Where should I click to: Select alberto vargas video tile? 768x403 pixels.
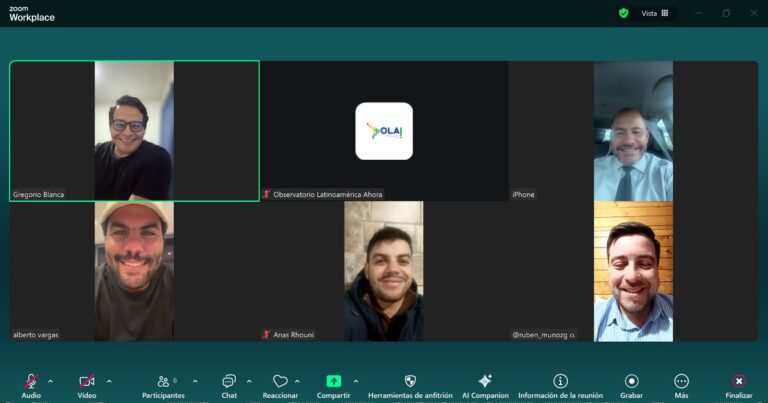pos(134,271)
